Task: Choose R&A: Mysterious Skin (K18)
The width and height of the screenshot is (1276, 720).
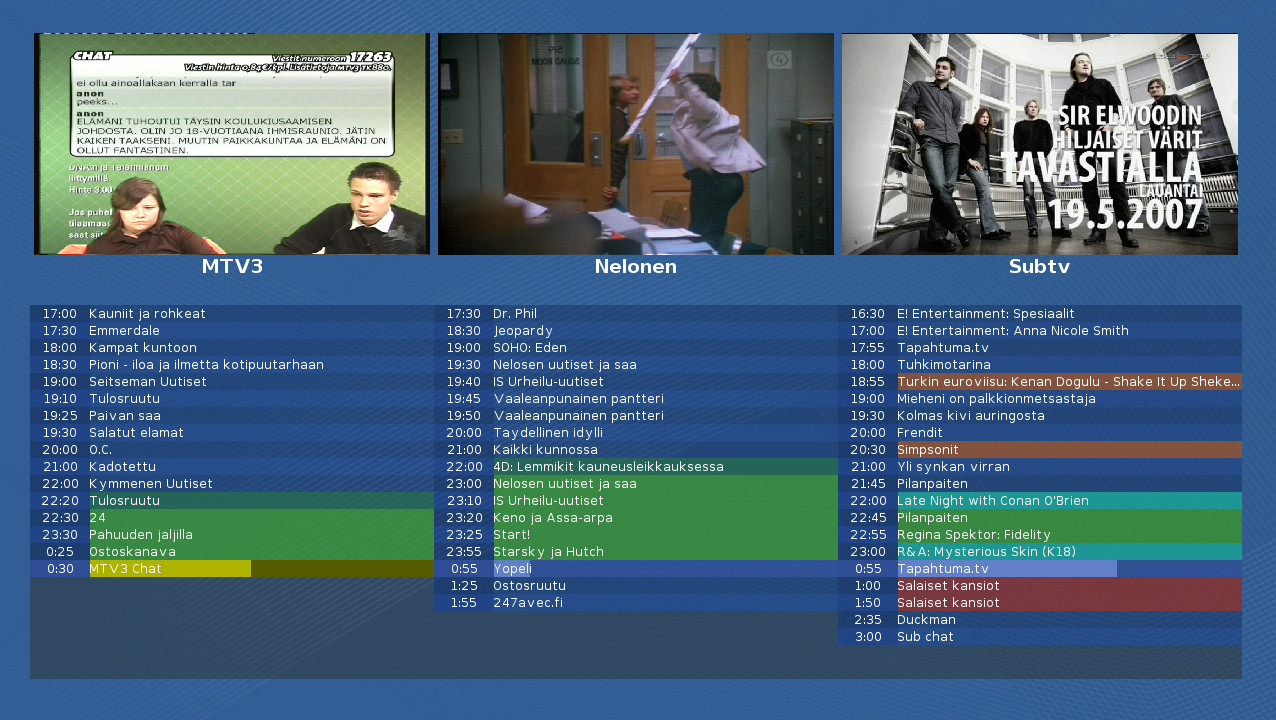Action: coord(1040,552)
